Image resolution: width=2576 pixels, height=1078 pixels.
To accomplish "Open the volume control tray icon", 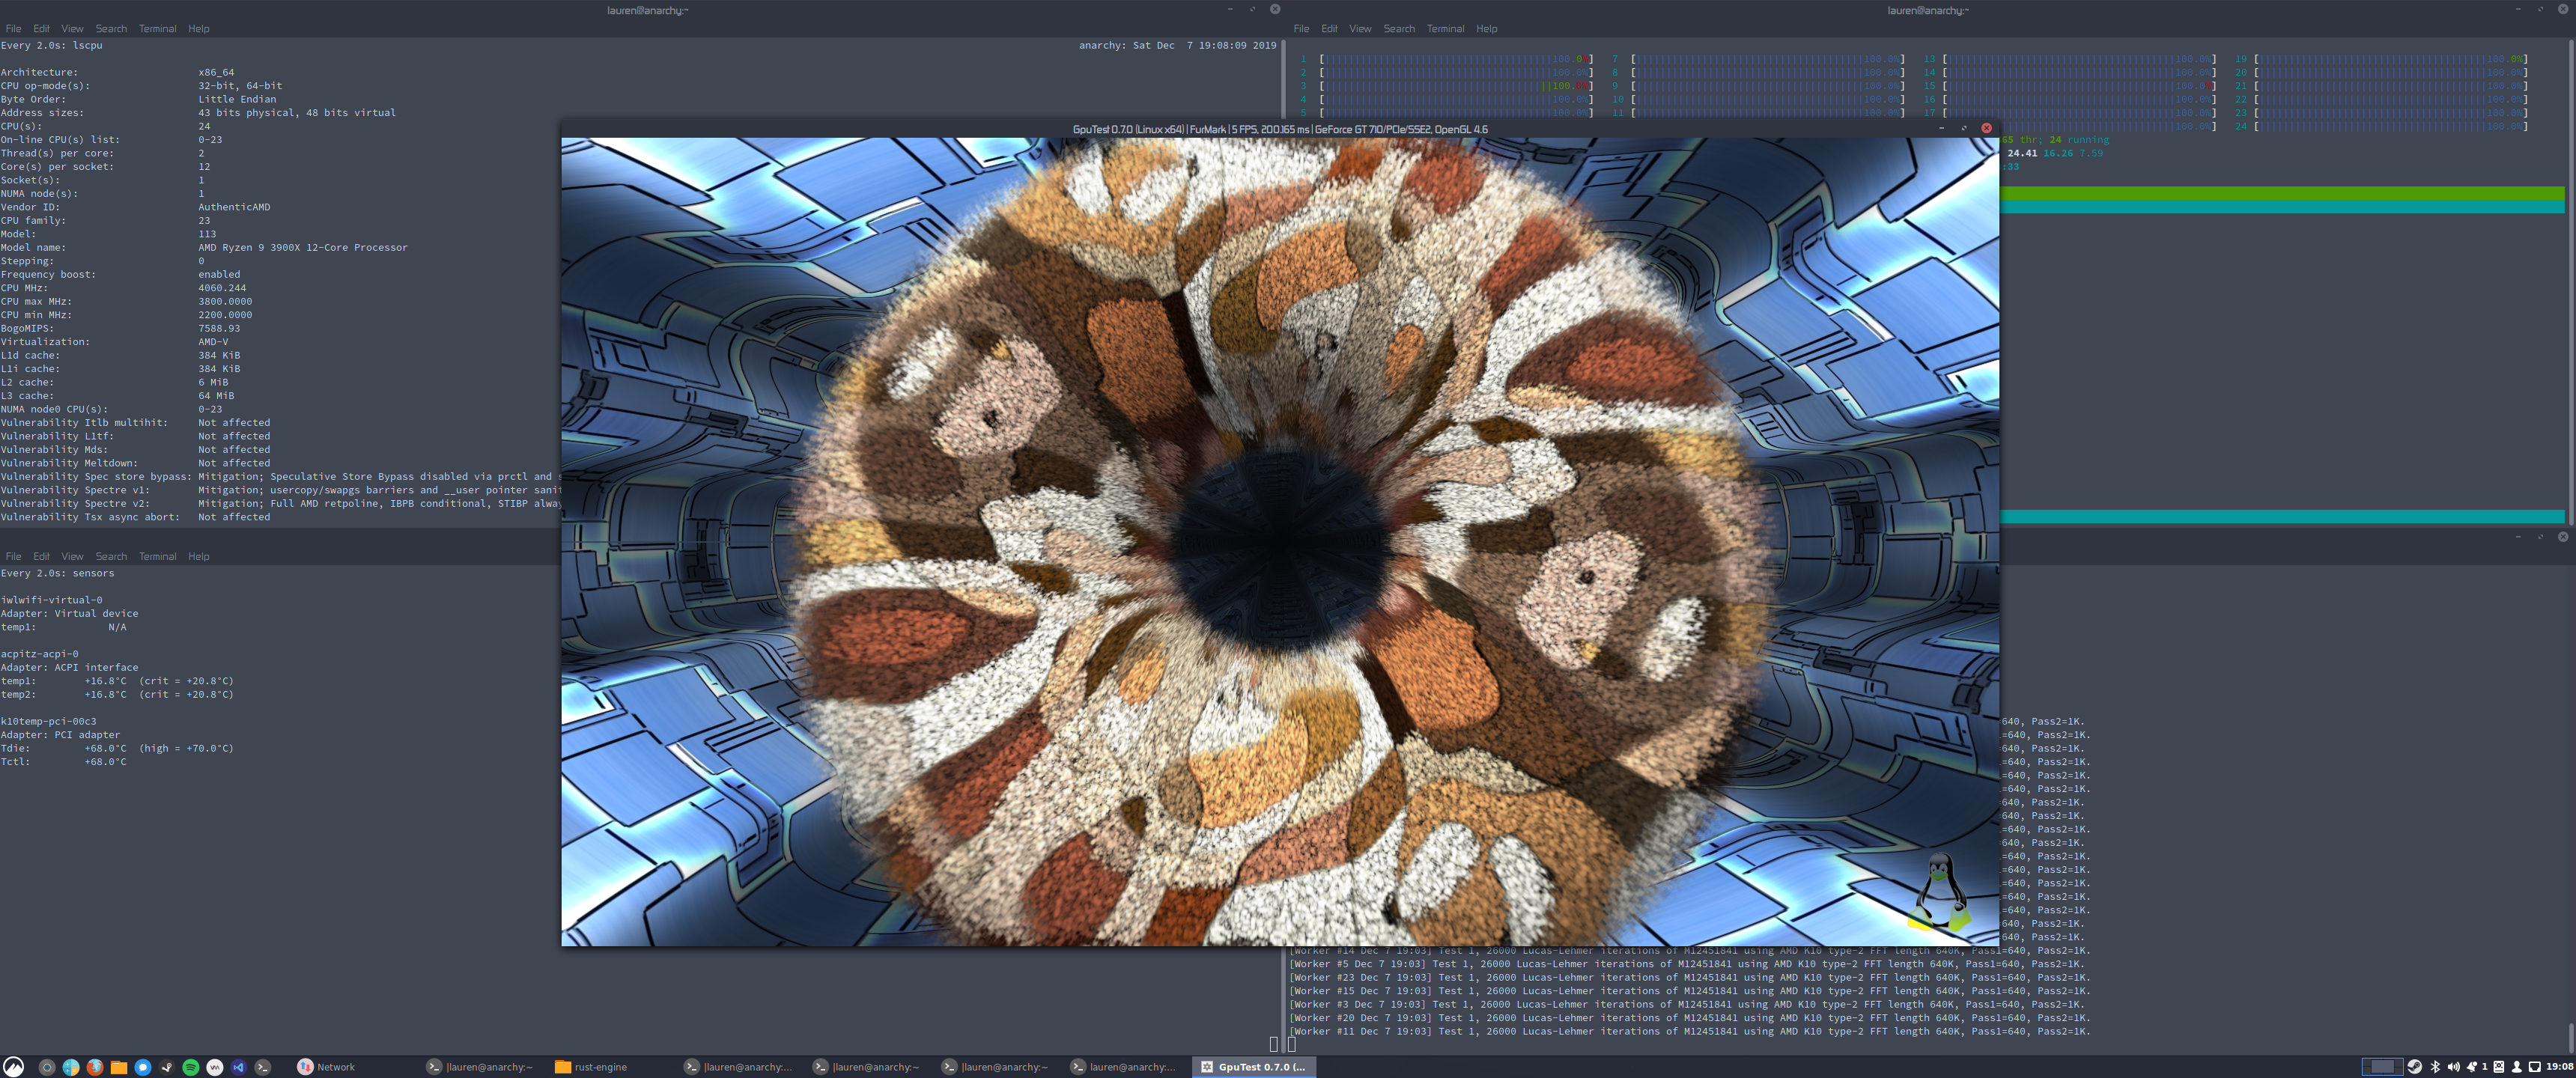I will [x=2453, y=1067].
